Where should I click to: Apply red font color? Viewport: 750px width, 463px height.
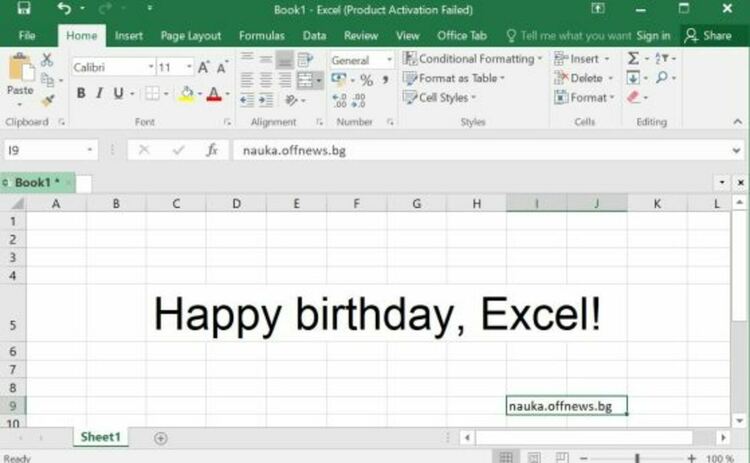(x=214, y=94)
